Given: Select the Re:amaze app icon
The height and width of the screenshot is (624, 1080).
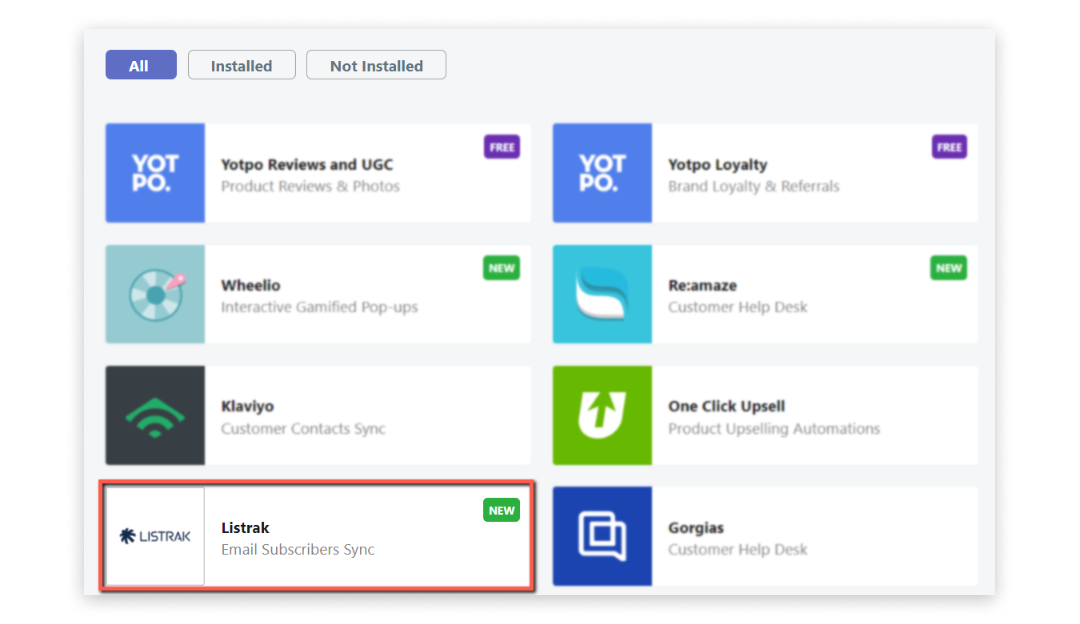Looking at the screenshot, I should (x=602, y=294).
